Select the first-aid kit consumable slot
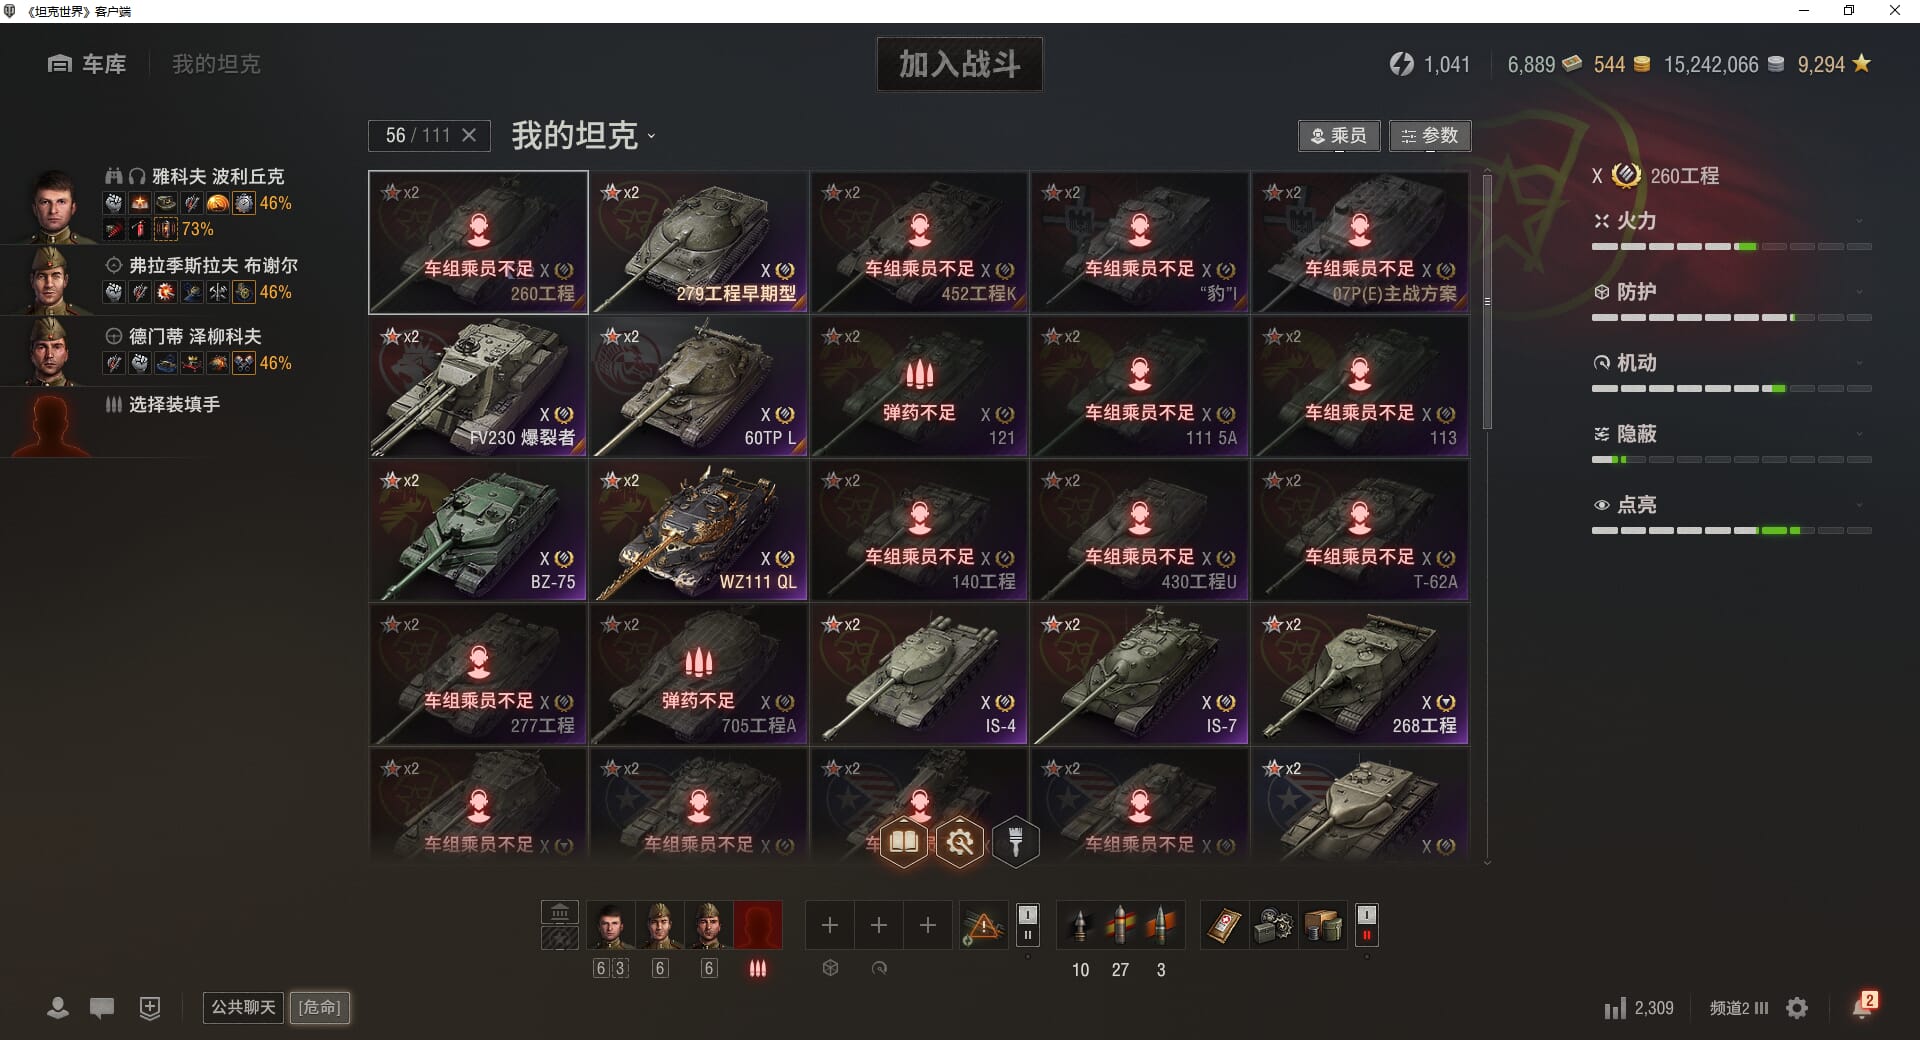Image resolution: width=1920 pixels, height=1040 pixels. [1225, 925]
